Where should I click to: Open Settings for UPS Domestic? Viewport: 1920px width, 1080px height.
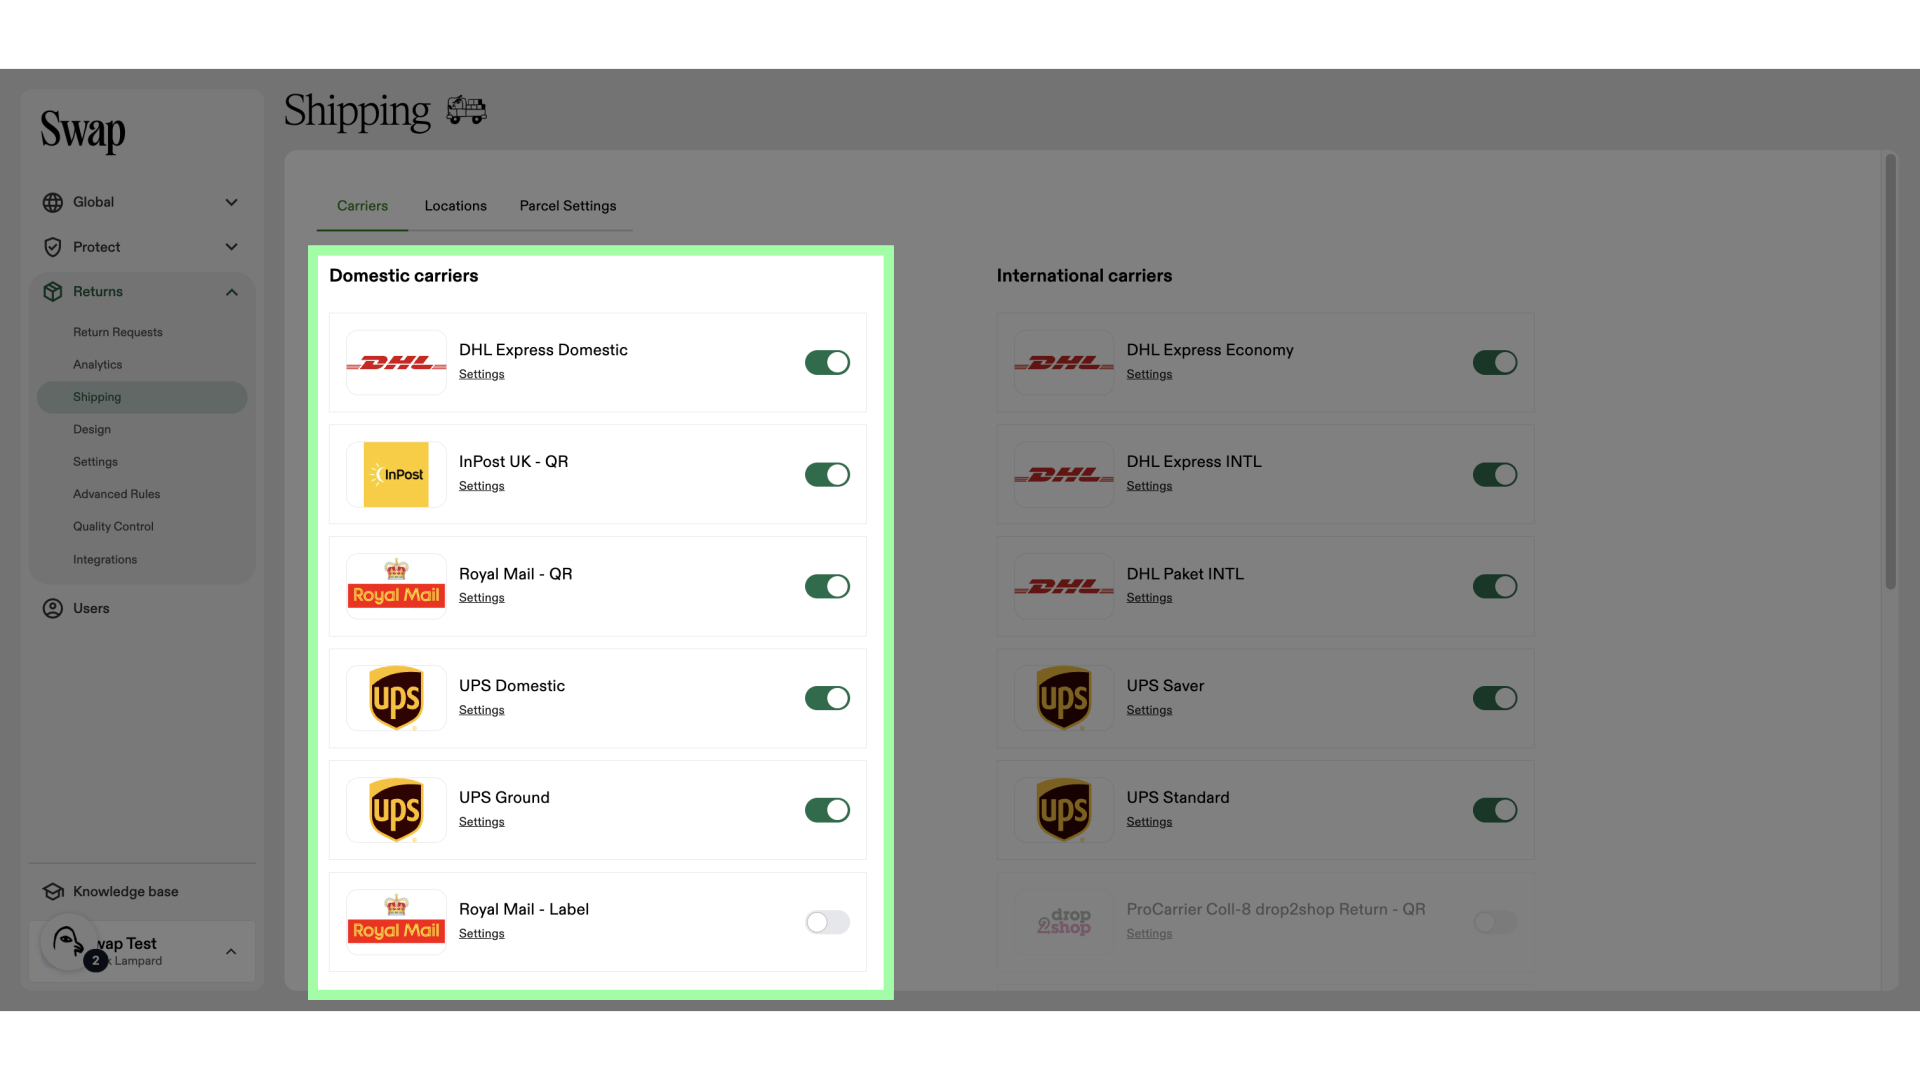pyautogui.click(x=481, y=710)
